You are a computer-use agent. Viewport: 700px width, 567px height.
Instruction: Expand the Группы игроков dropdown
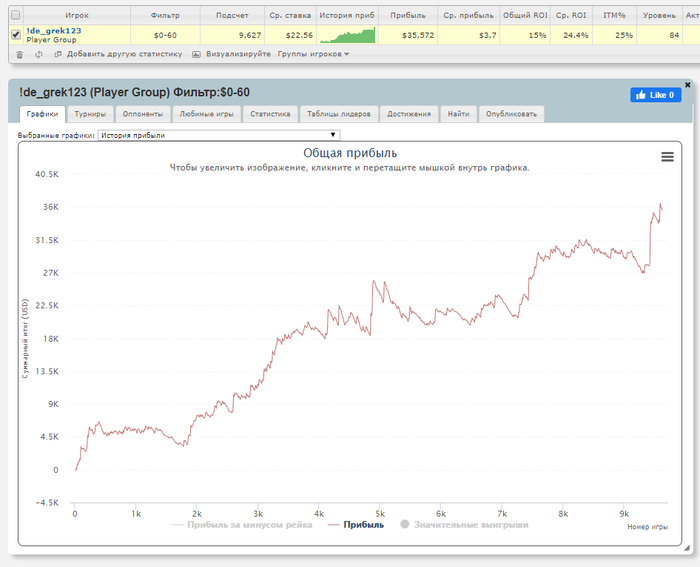(313, 54)
